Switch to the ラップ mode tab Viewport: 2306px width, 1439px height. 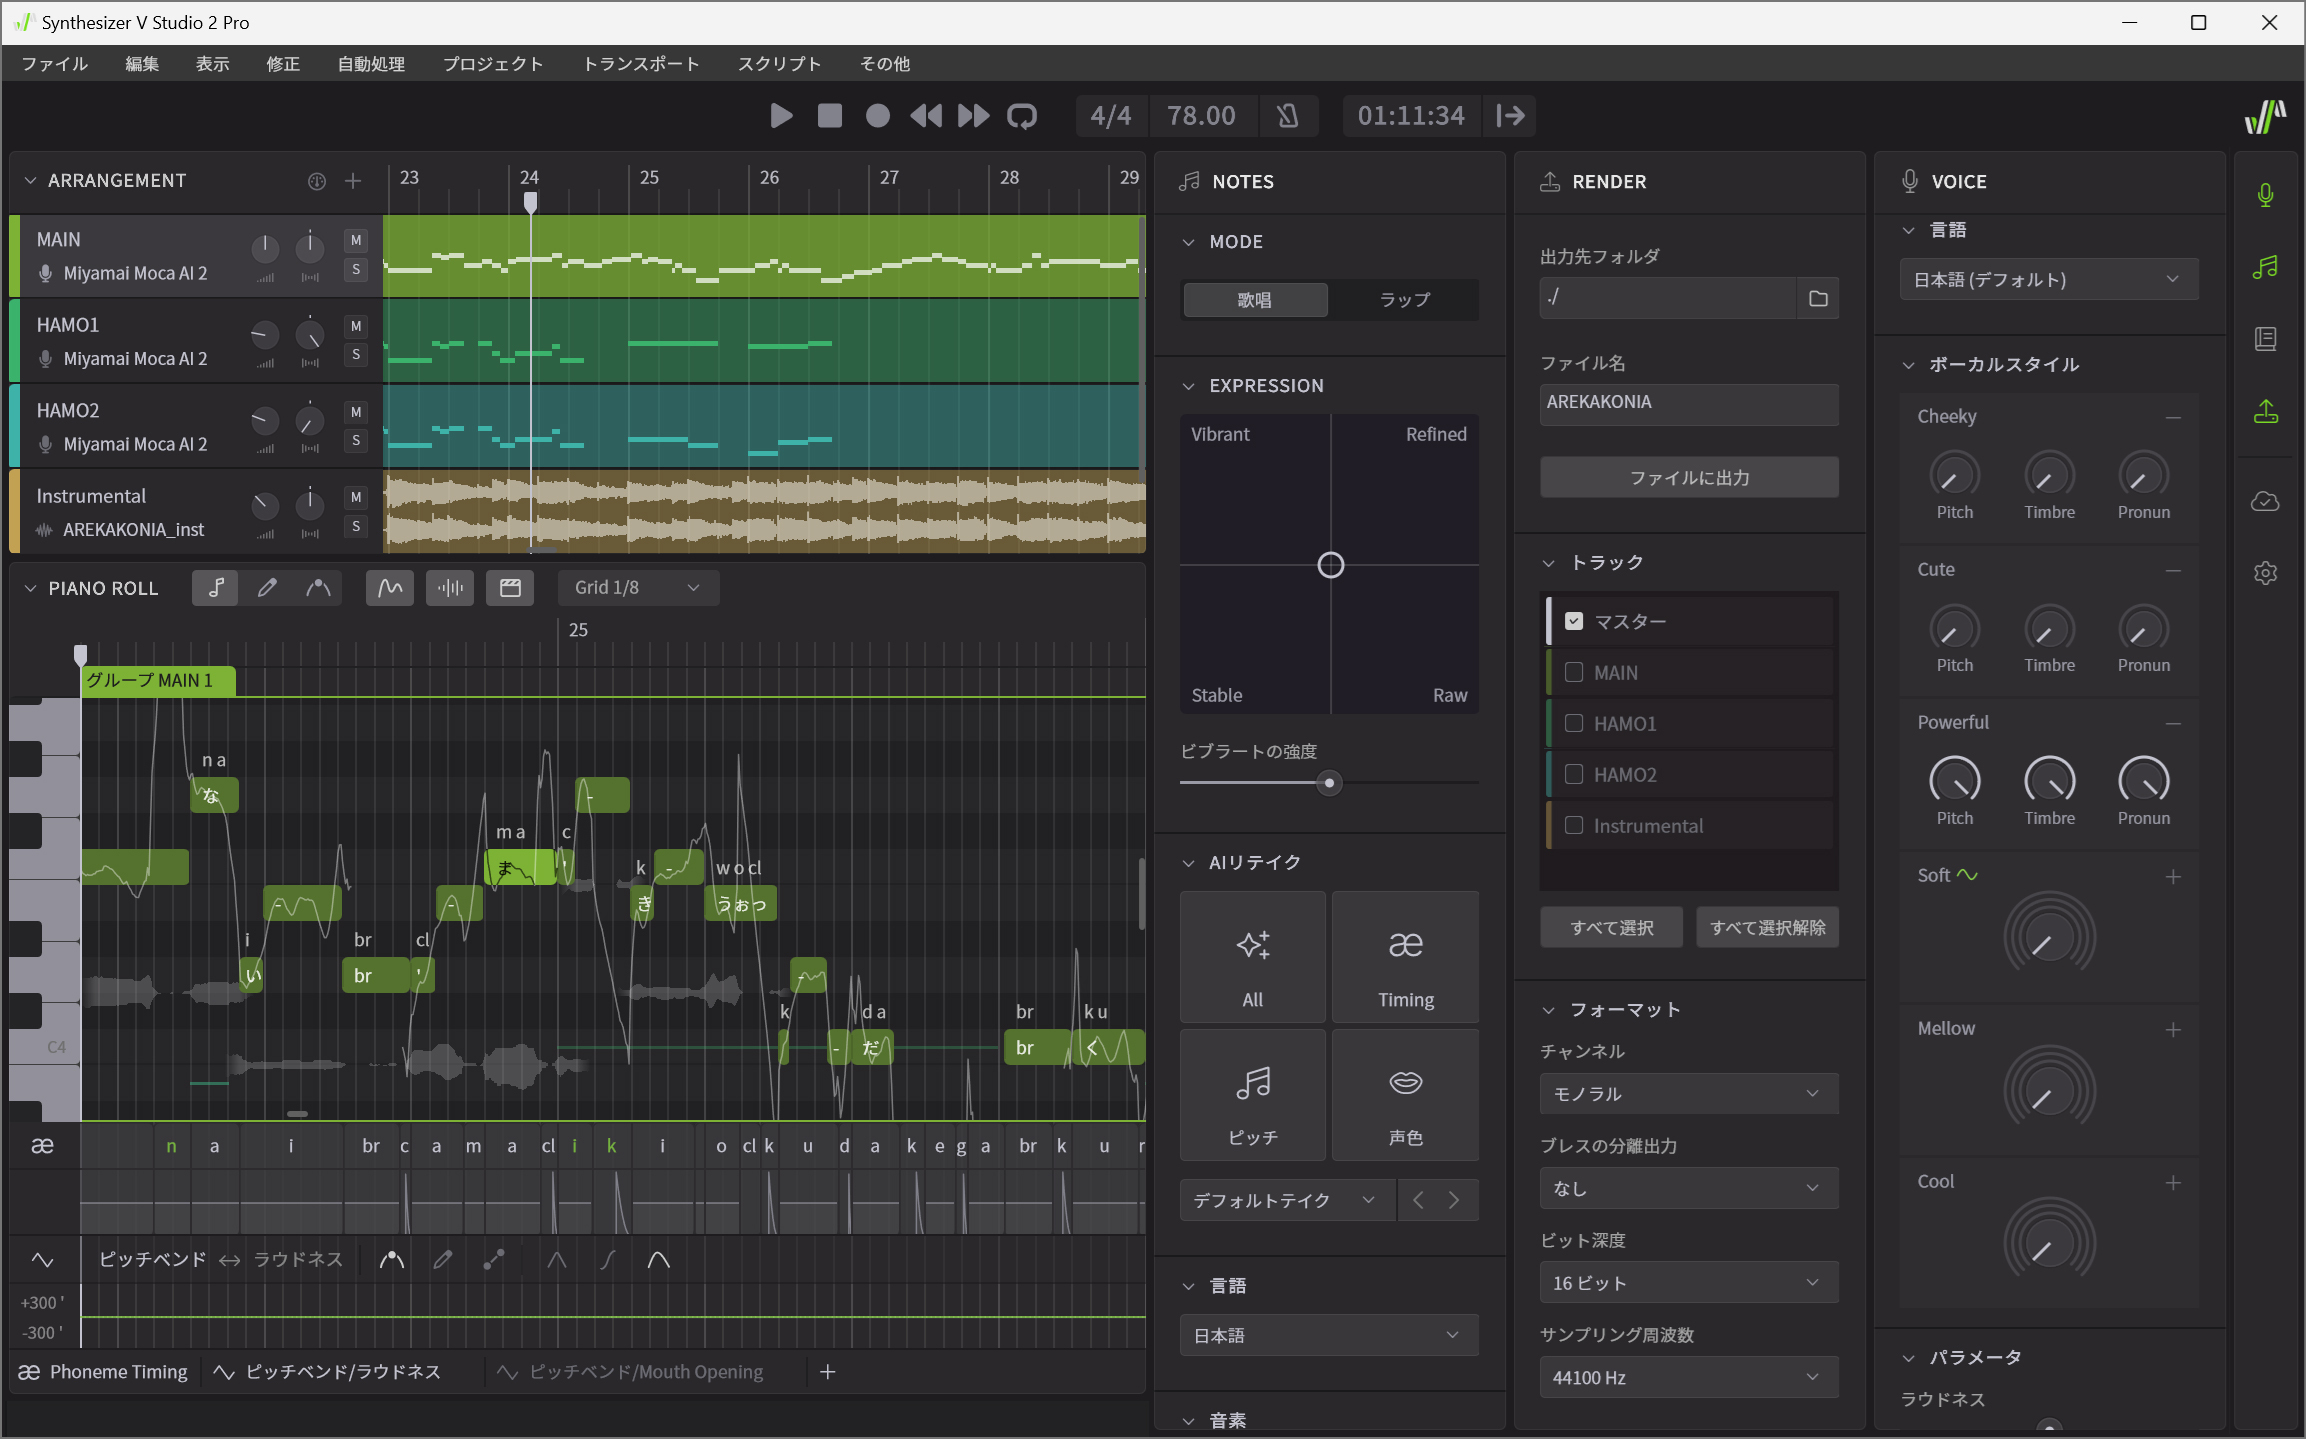(1403, 299)
